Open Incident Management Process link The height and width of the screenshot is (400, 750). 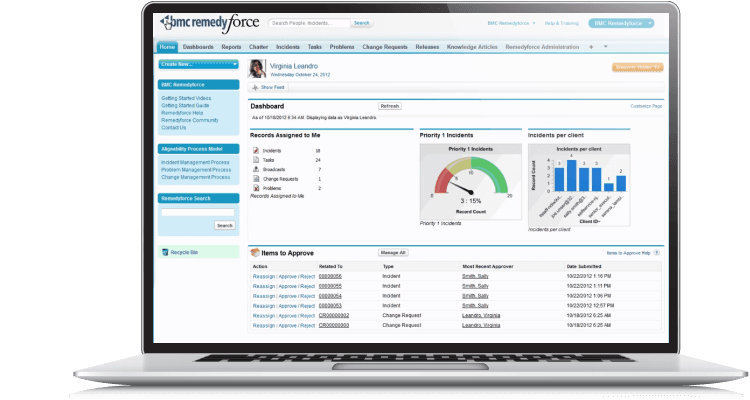click(195, 162)
